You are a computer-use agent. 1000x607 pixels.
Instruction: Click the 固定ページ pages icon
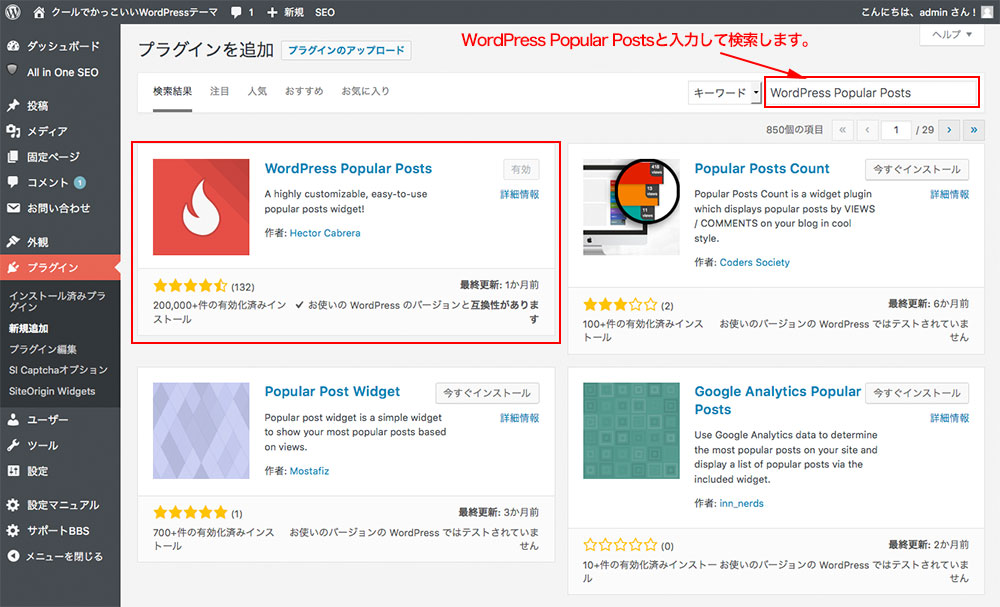click(13, 156)
